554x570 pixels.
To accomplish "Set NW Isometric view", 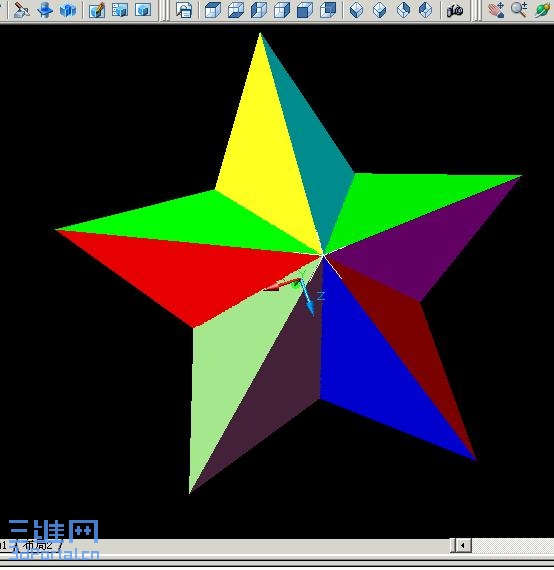I will (426, 10).
